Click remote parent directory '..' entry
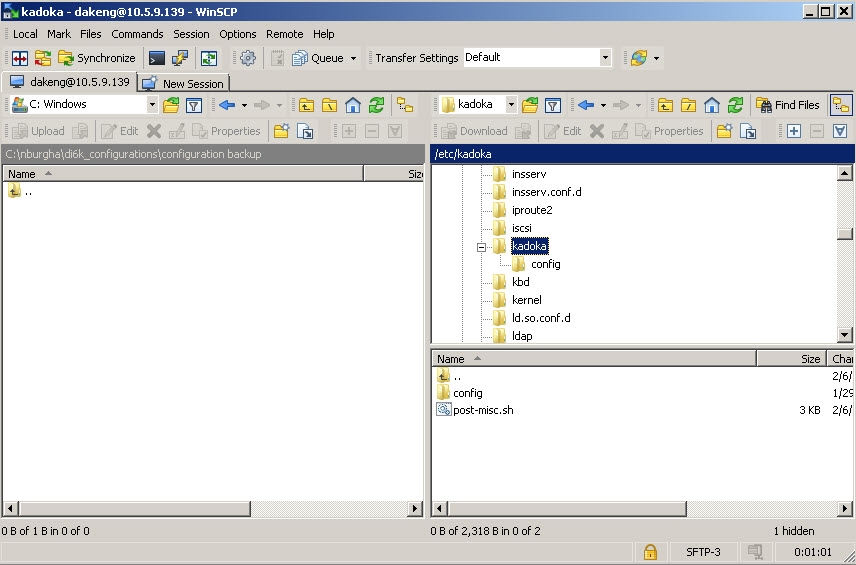Viewport: 856px width, 565px height. point(457,376)
